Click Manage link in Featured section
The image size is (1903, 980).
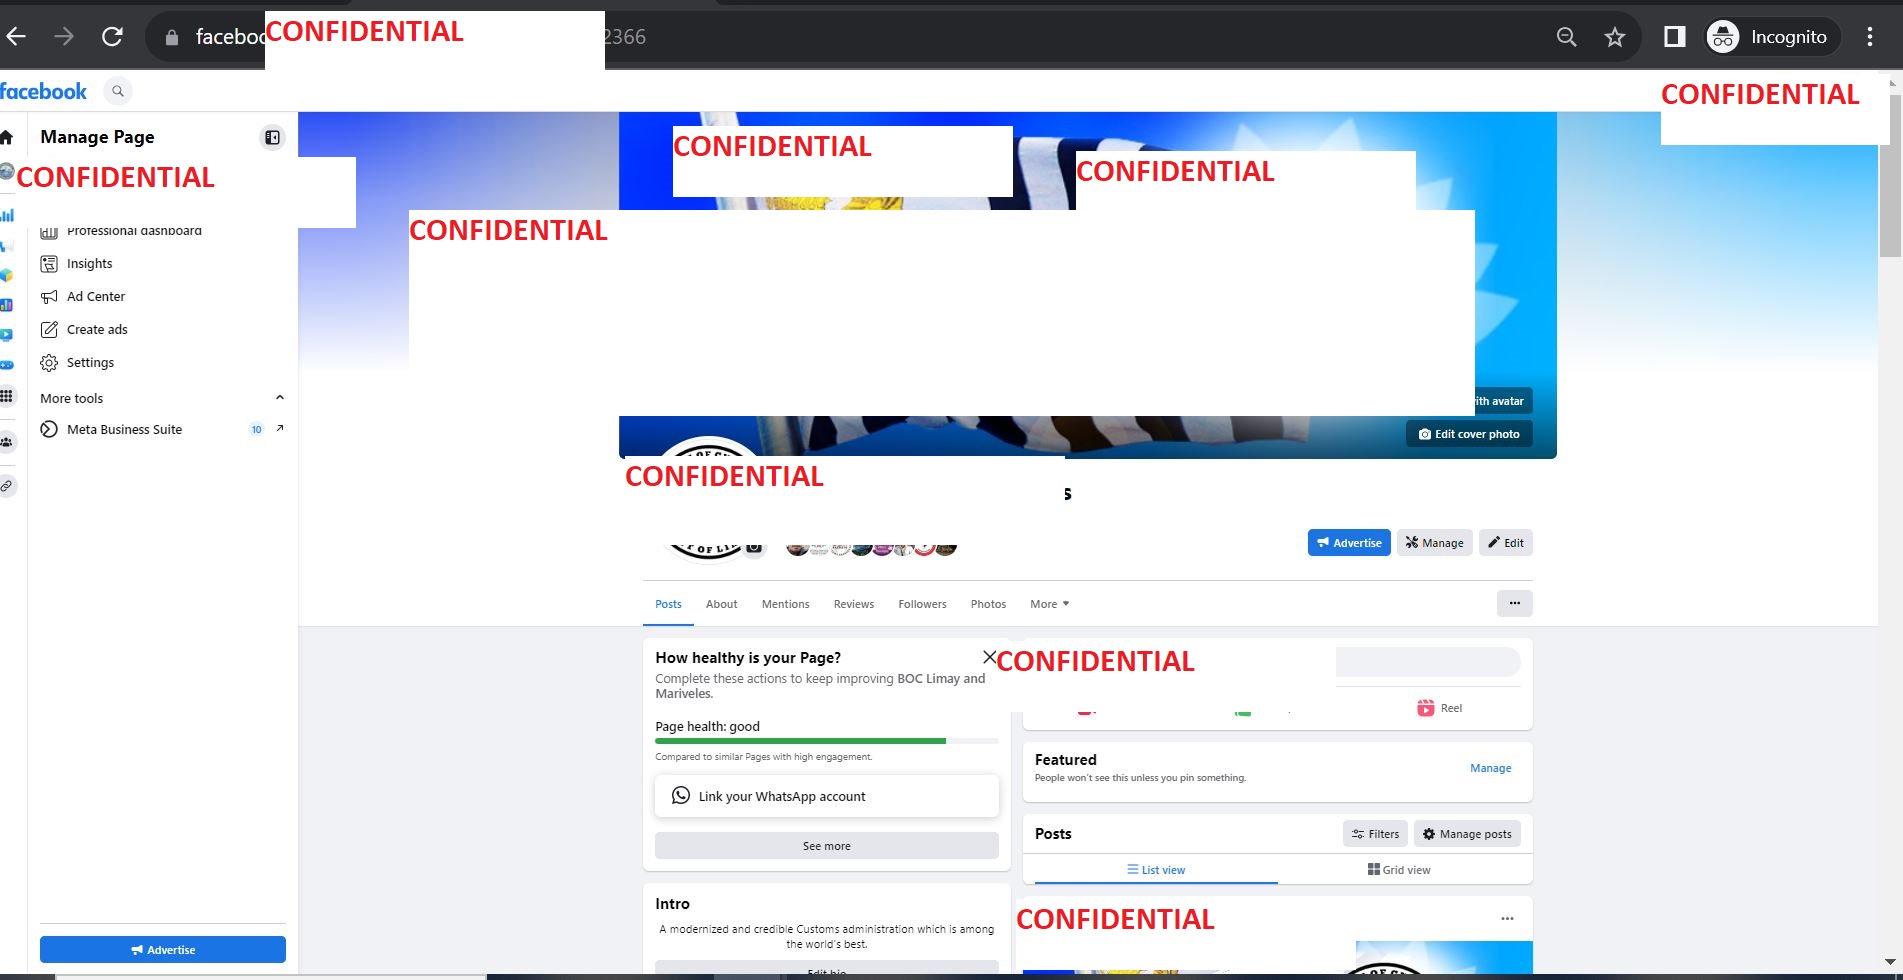tap(1490, 768)
